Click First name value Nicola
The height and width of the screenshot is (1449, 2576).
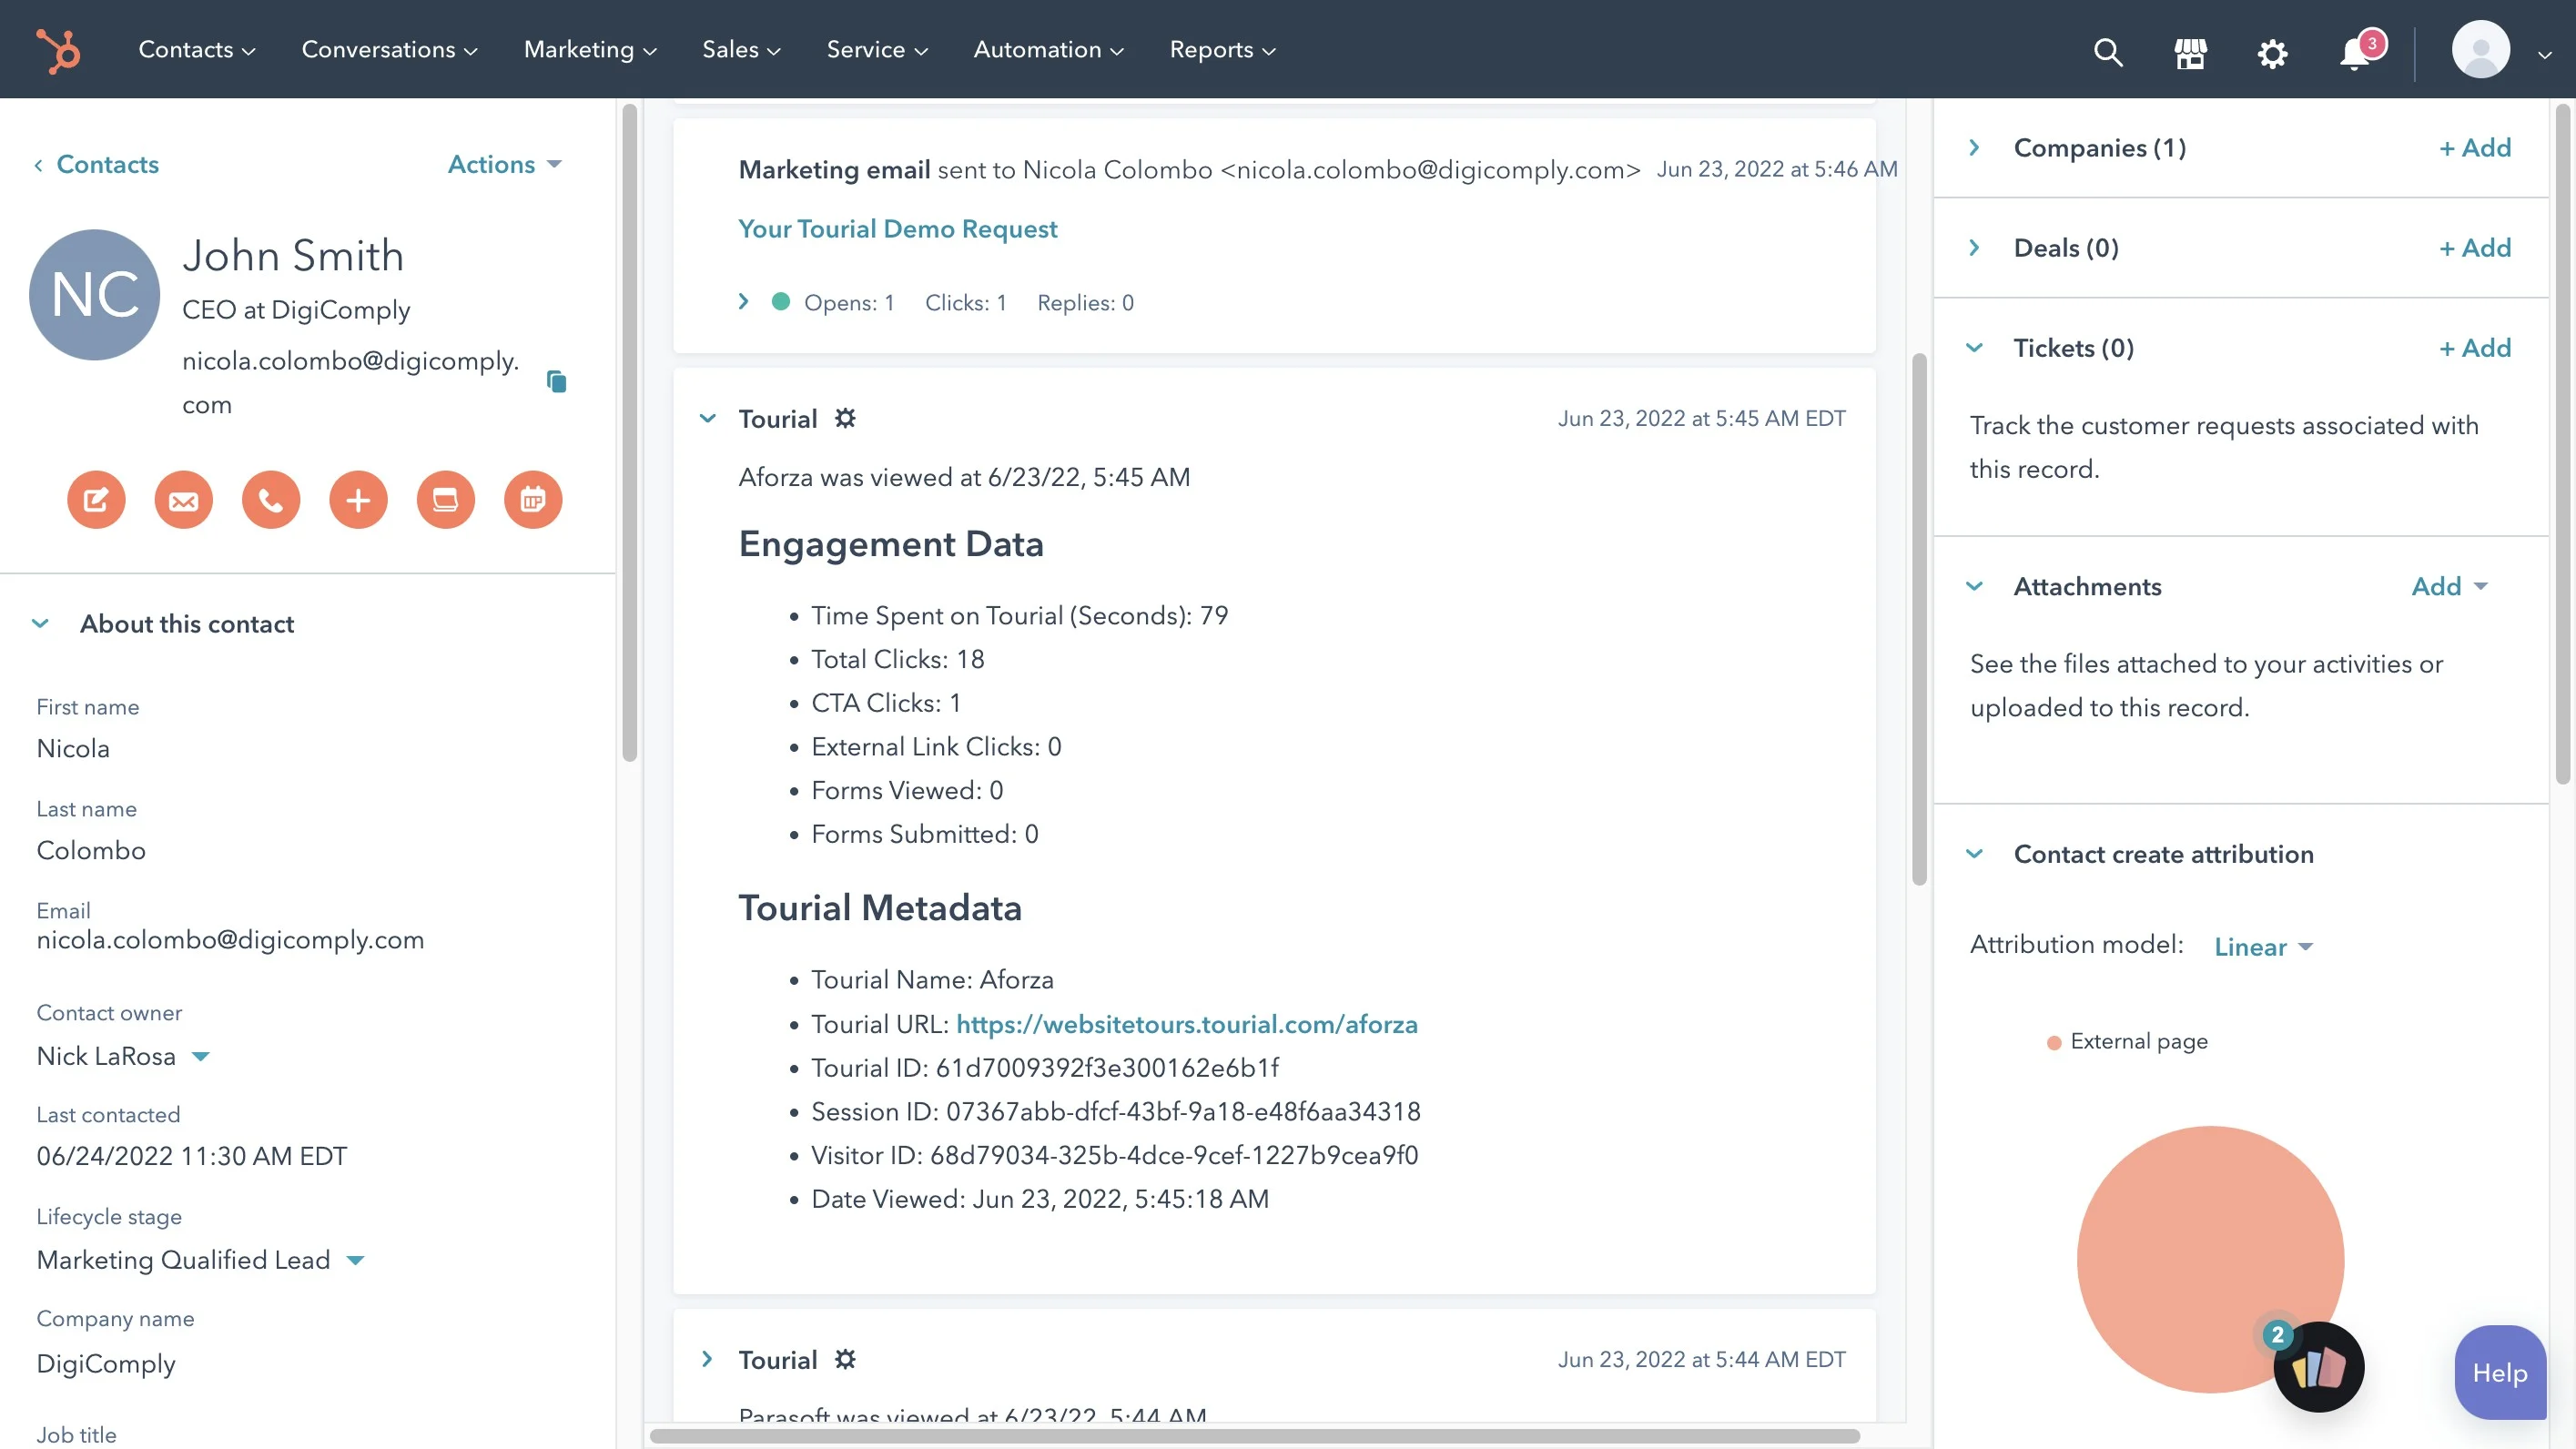(73, 748)
